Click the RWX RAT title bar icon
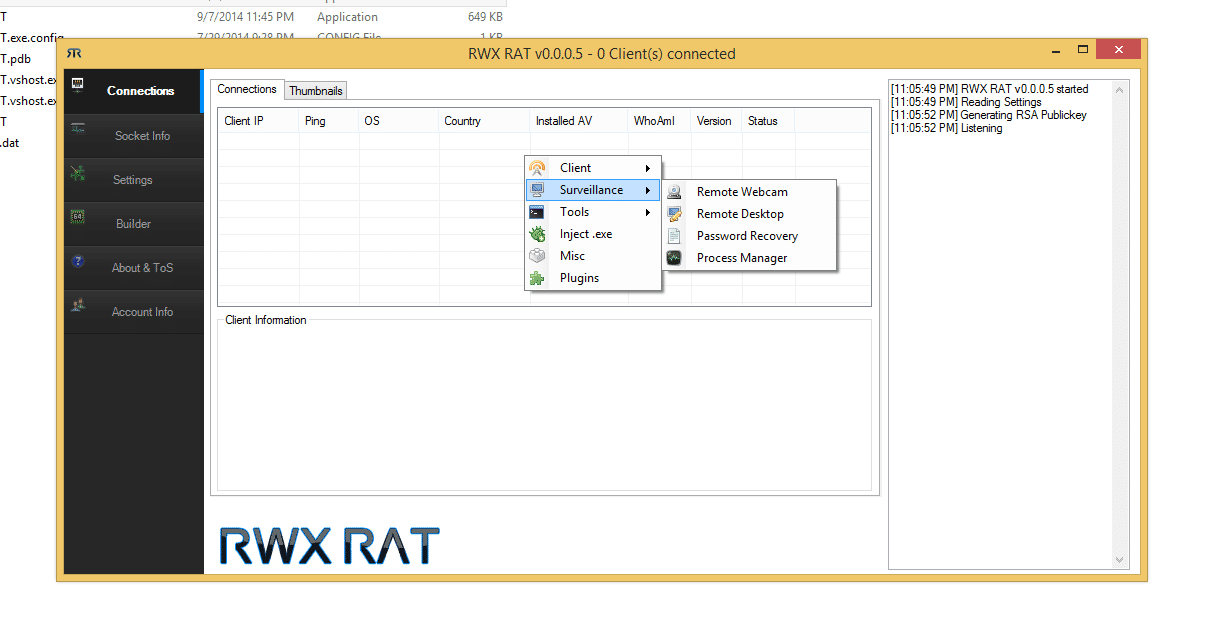This screenshot has width=1220, height=639. [x=73, y=53]
